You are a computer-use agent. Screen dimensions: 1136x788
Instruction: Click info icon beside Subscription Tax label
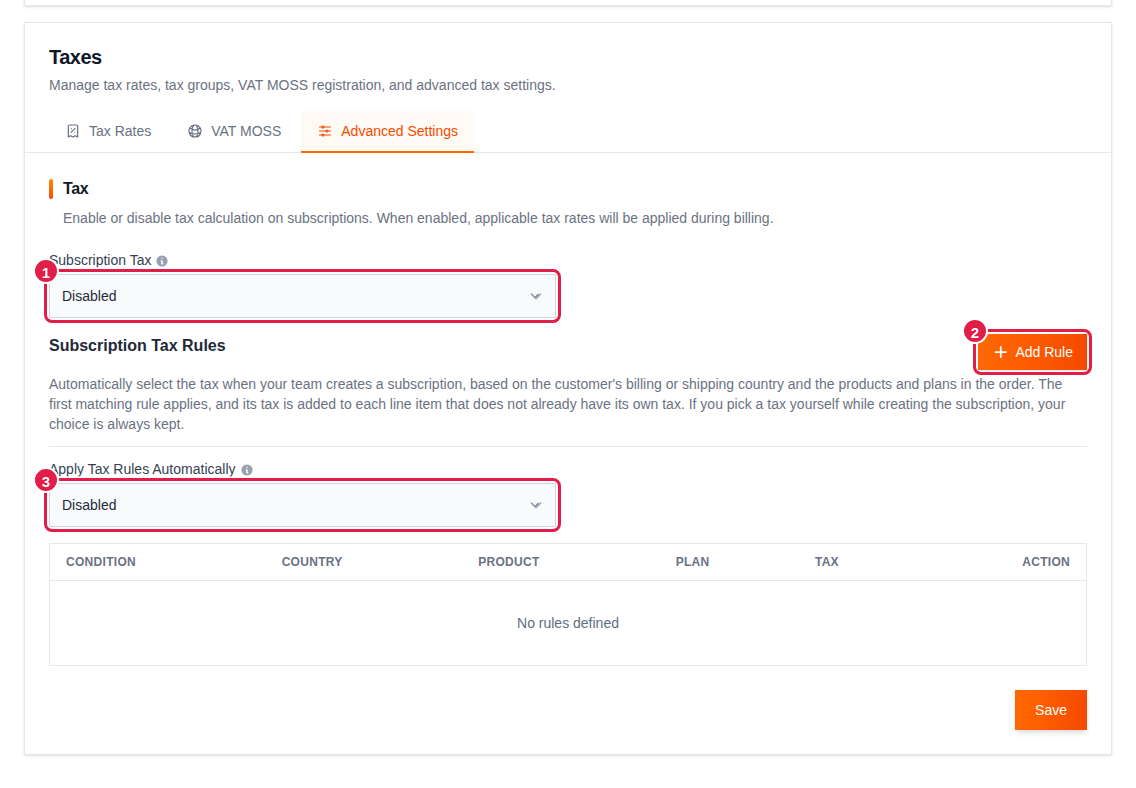pos(162,261)
